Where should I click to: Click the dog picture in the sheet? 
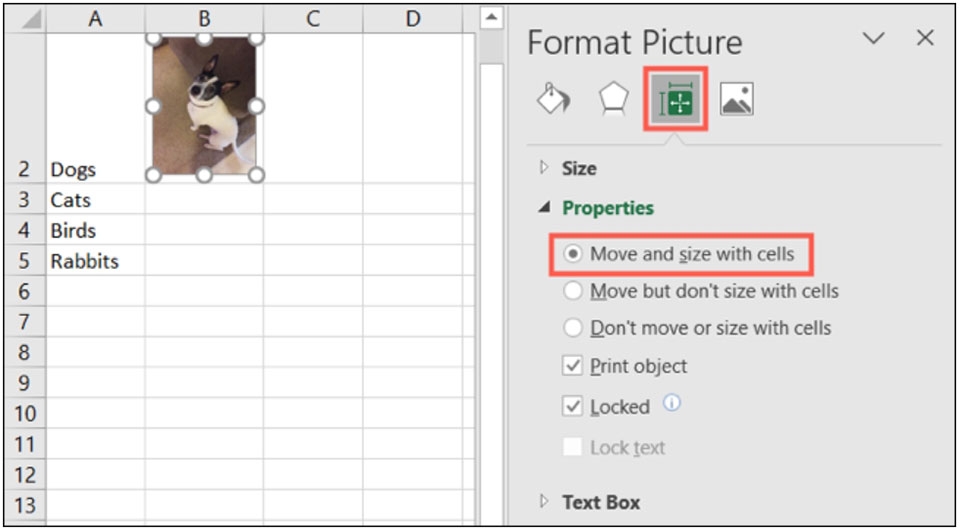point(204,105)
